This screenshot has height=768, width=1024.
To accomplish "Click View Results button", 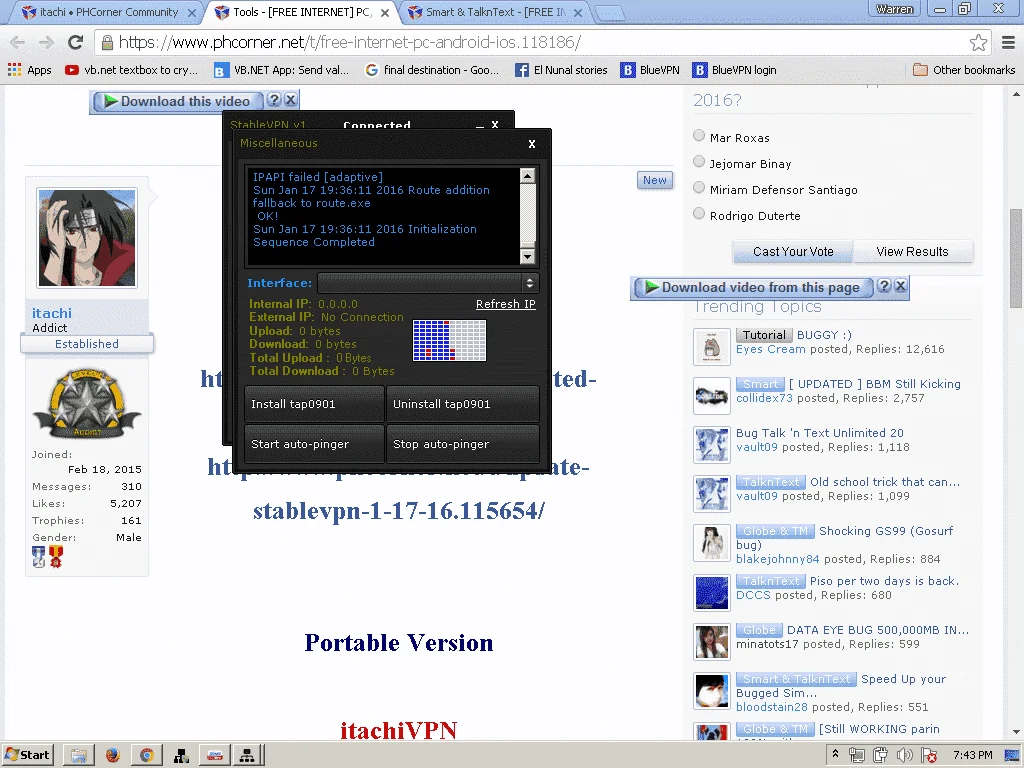I will pos(912,251).
